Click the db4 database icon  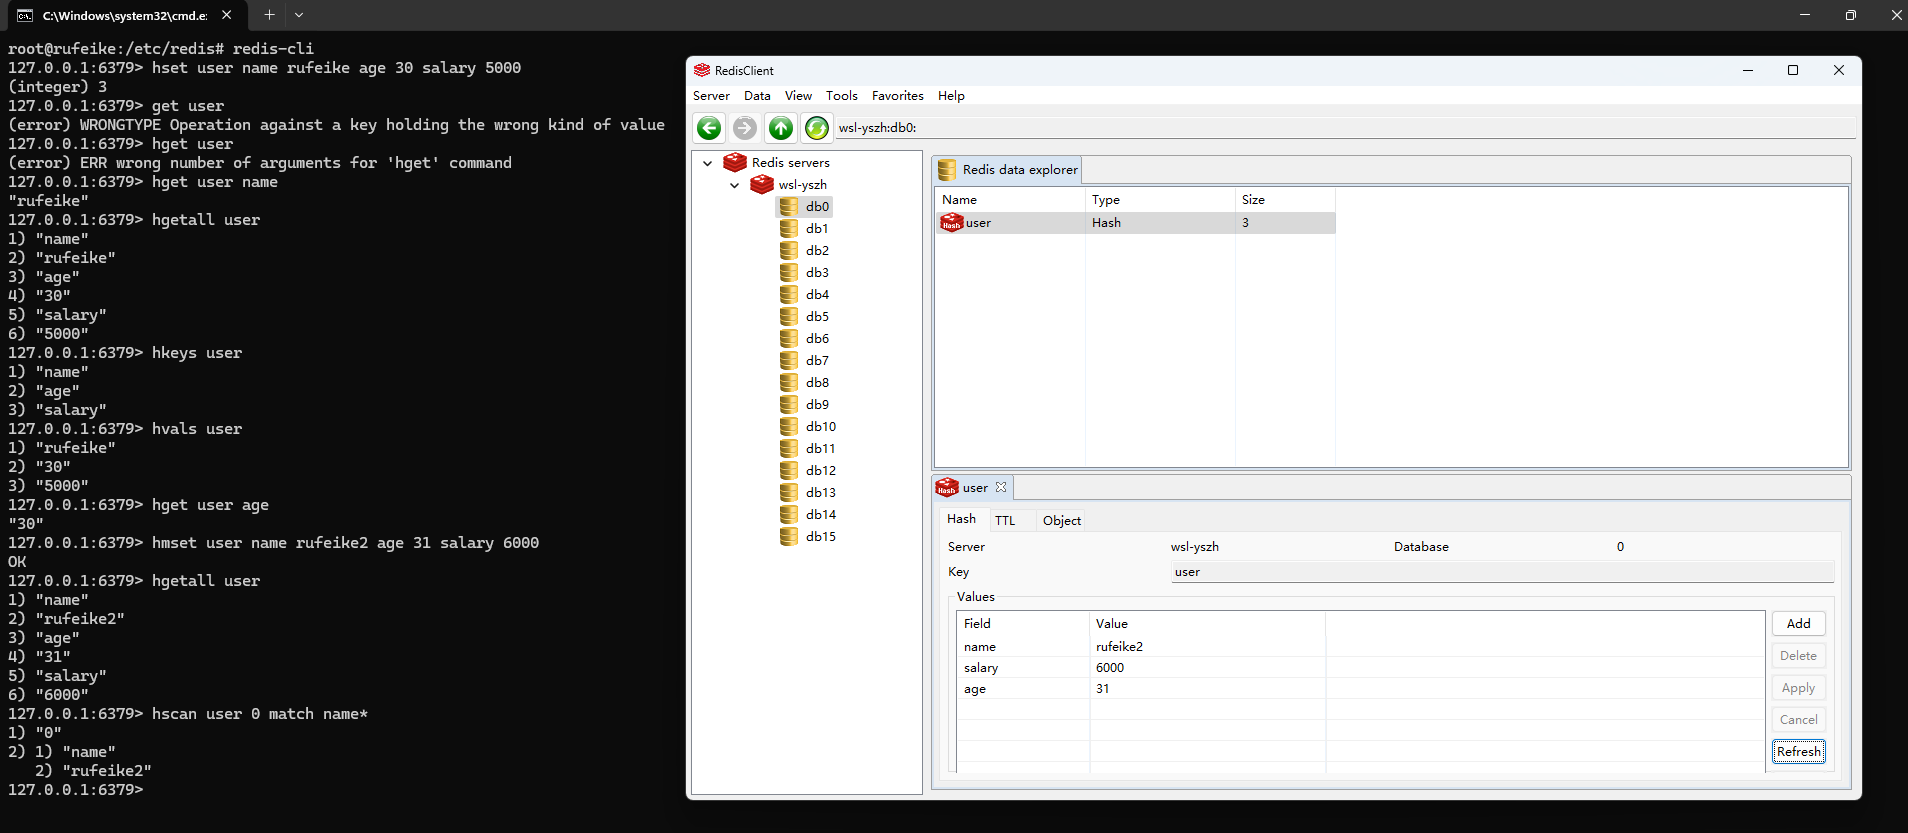point(789,294)
